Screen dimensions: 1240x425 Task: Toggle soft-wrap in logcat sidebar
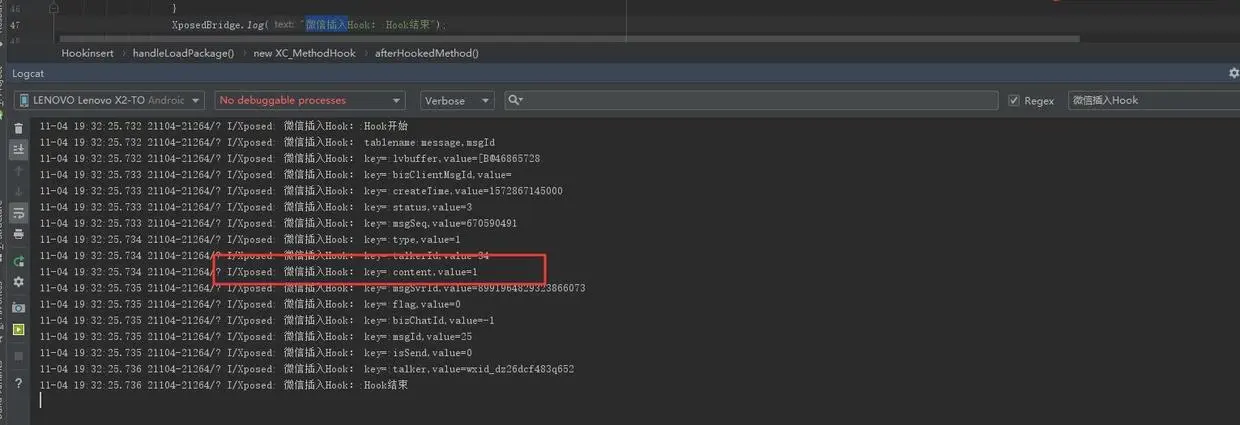point(18,214)
